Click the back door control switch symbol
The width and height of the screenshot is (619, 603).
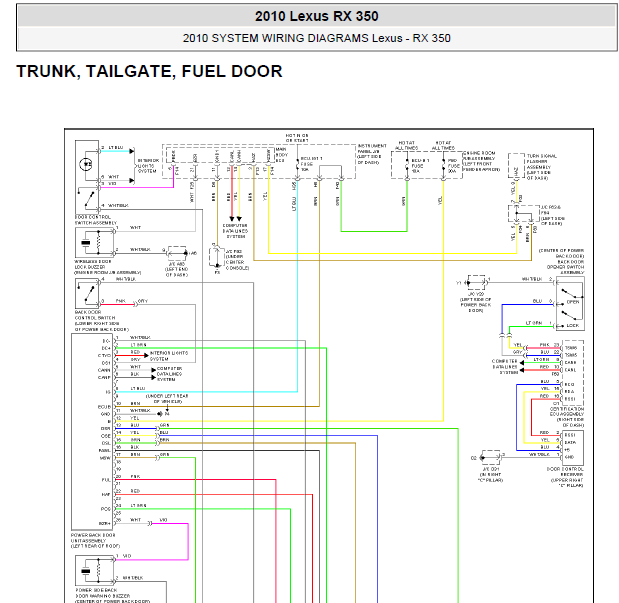tap(87, 293)
